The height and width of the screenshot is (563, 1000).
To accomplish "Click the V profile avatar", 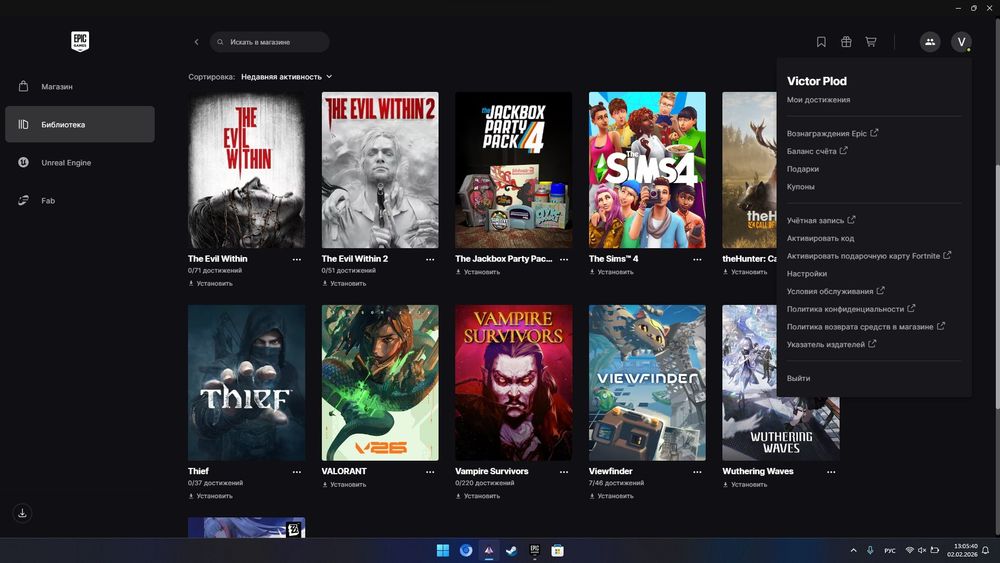I will 961,42.
